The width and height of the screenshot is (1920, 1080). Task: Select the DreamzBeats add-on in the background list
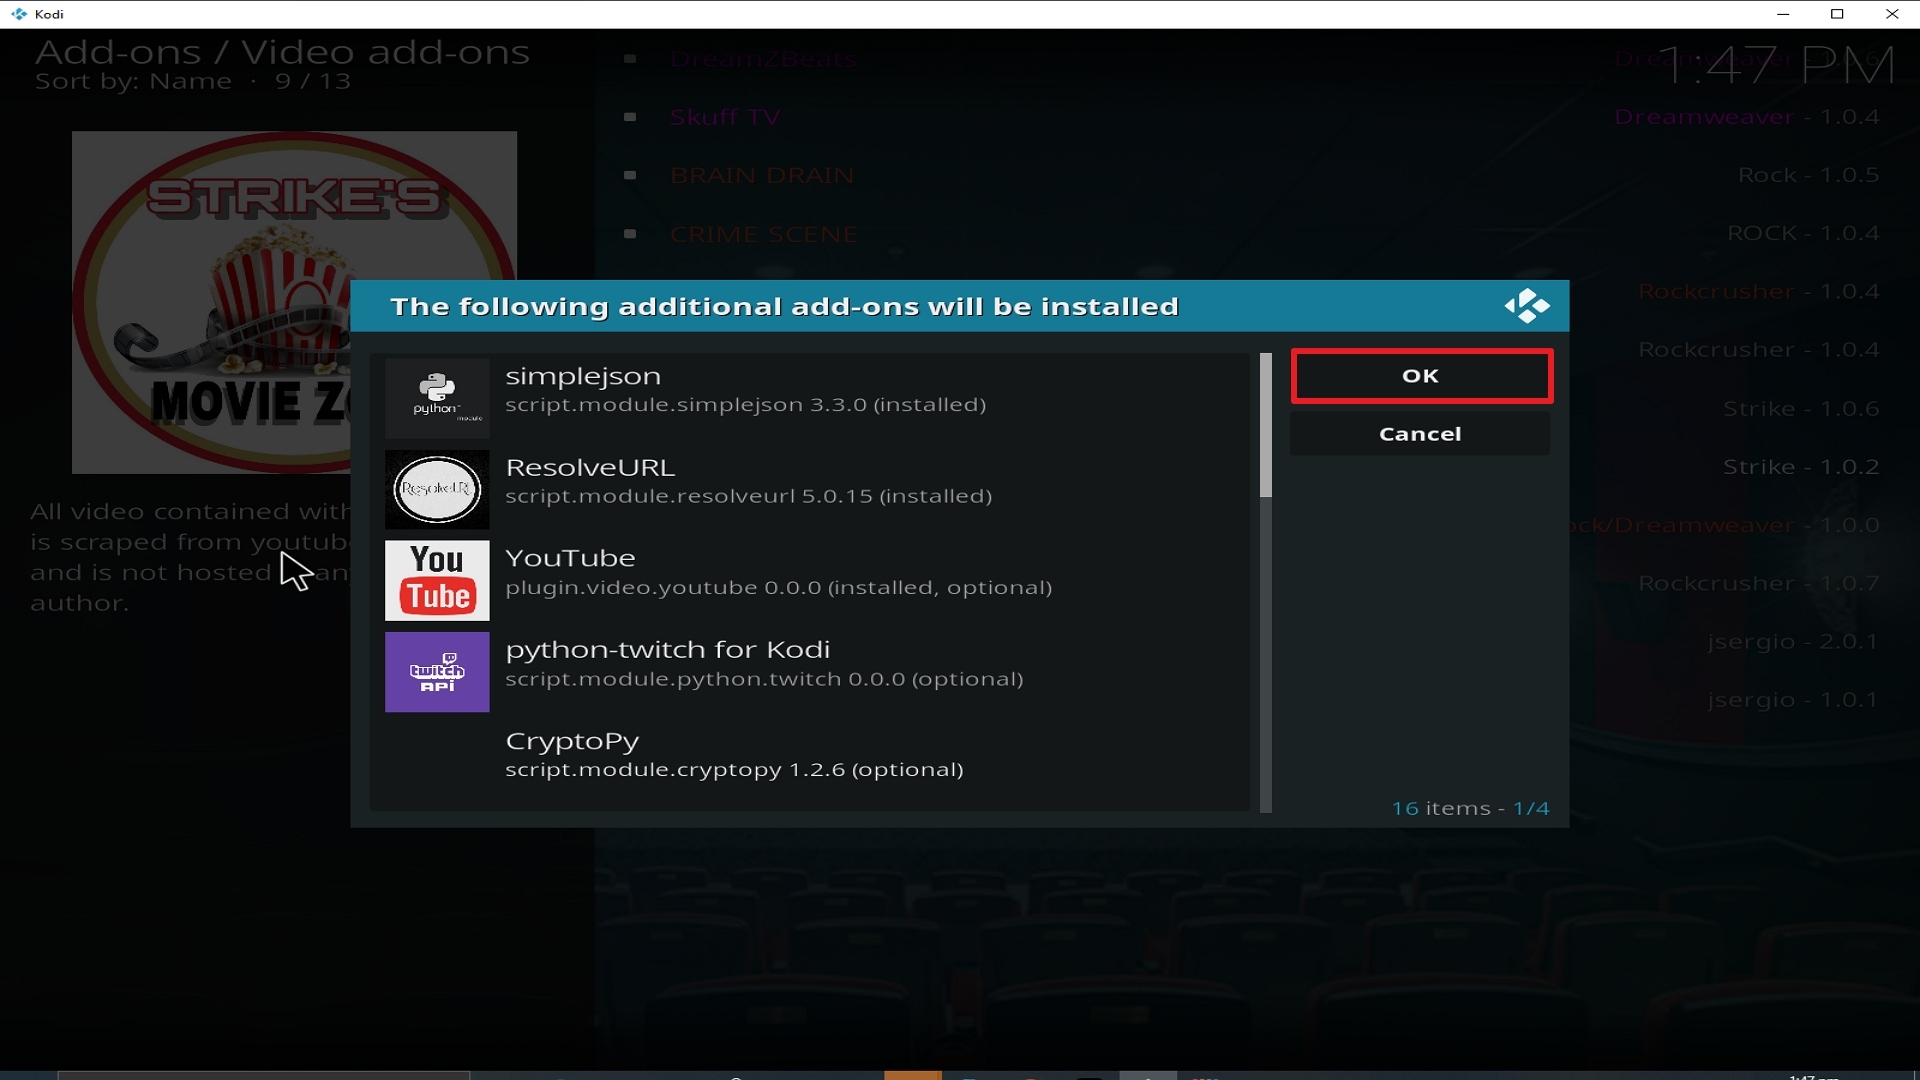(763, 59)
